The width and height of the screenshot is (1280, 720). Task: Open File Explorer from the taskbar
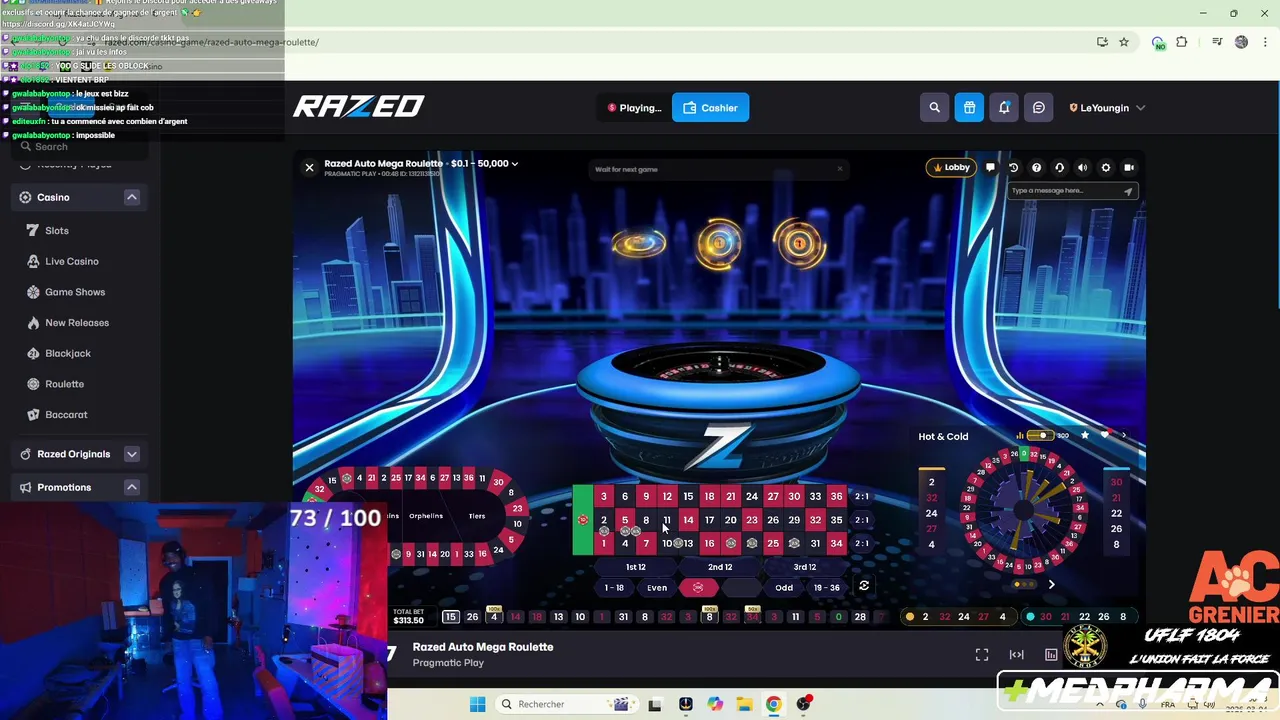click(x=744, y=704)
